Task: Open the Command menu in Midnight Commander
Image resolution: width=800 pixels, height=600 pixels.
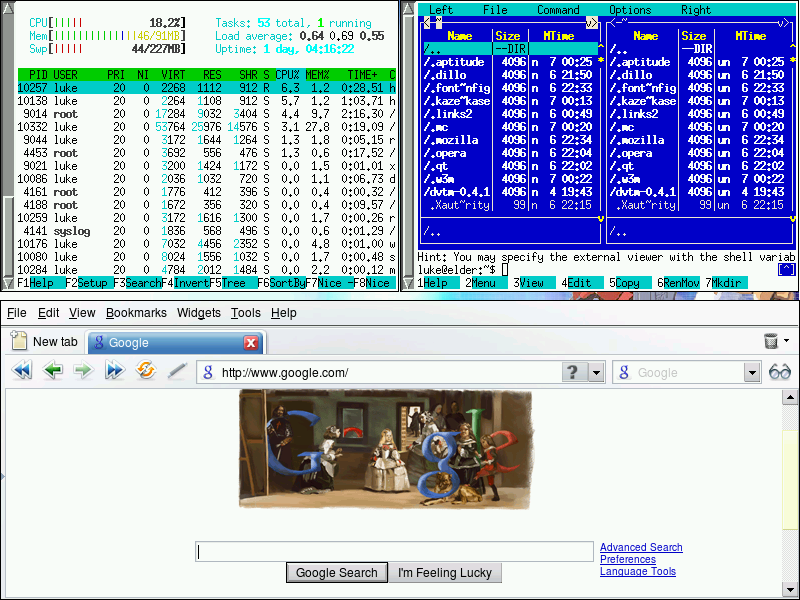Action: point(558,10)
